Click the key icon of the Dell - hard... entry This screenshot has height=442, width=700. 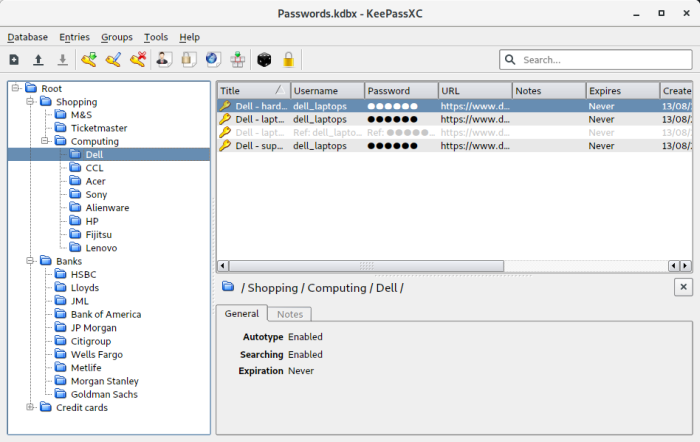pos(225,106)
